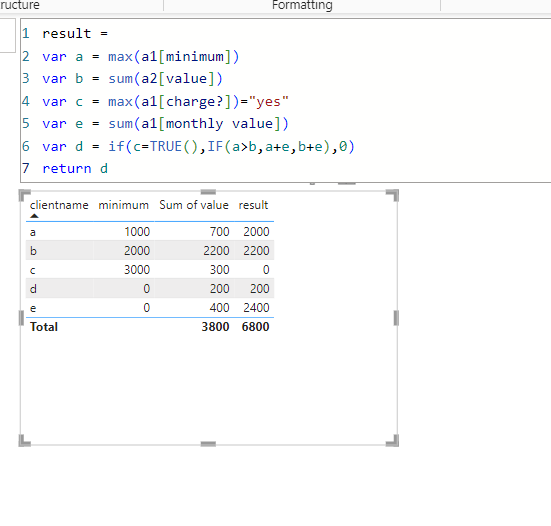Click the 'minimum' column header
This screenshot has height=526, width=551.
[x=123, y=205]
